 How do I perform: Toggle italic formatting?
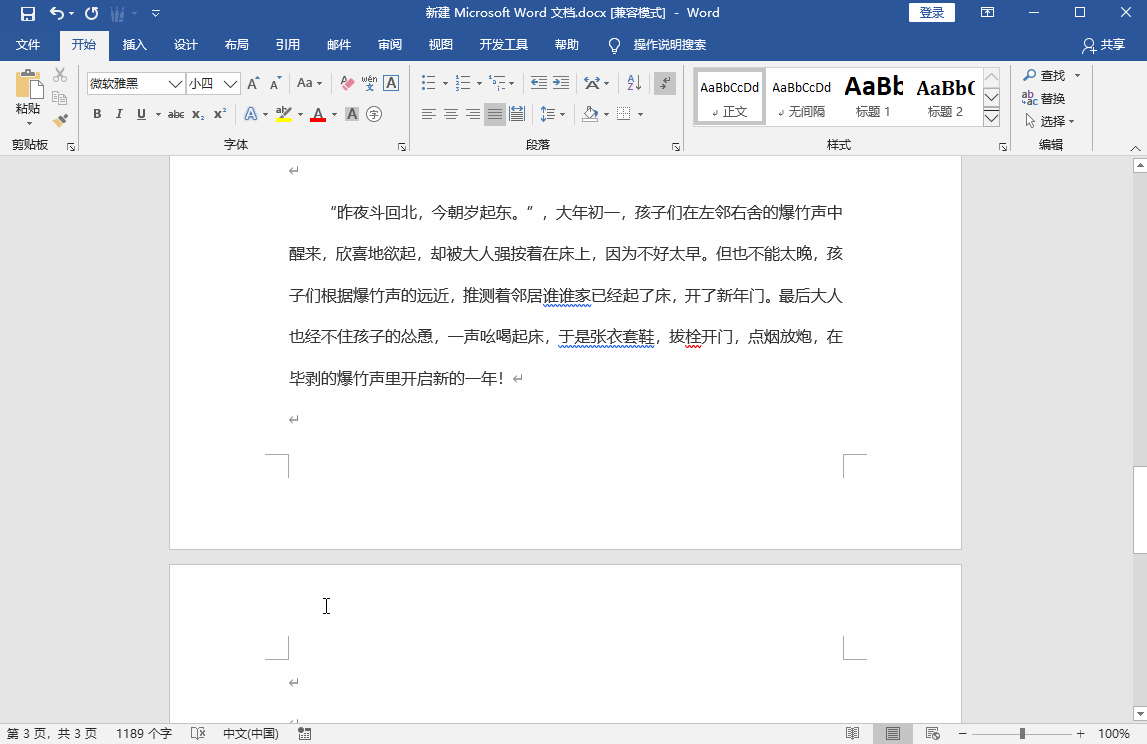pyautogui.click(x=119, y=114)
